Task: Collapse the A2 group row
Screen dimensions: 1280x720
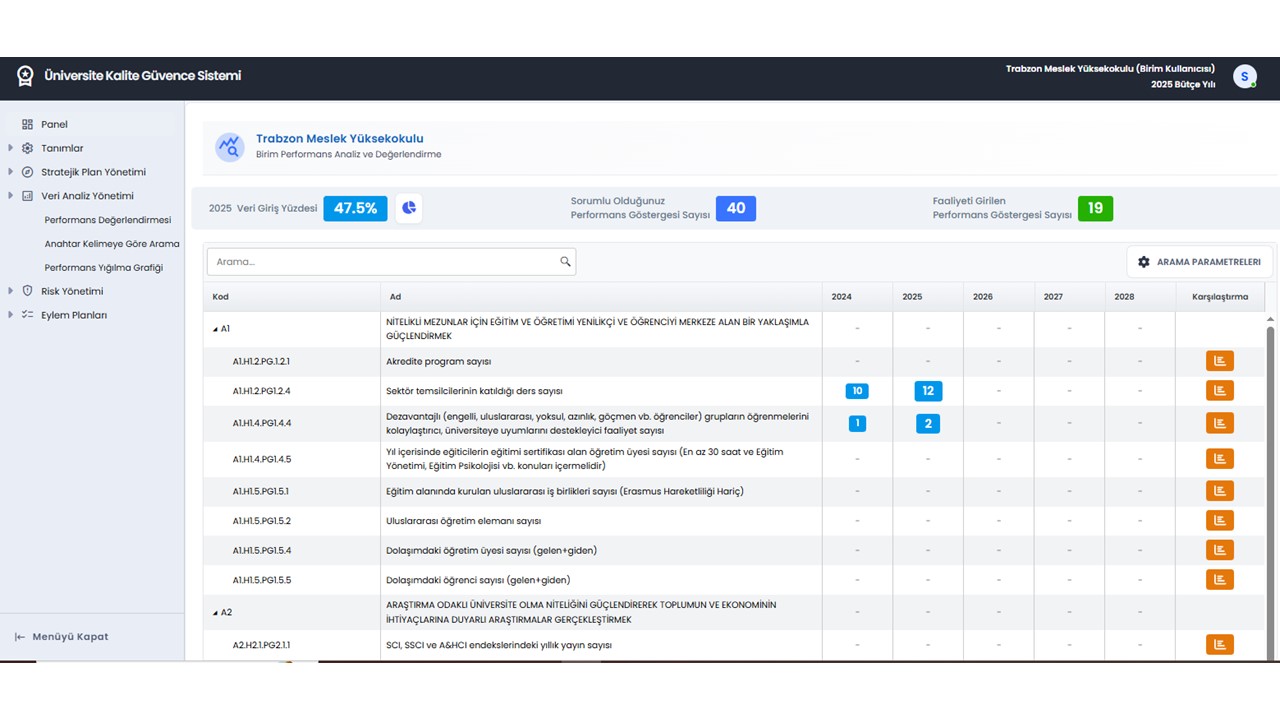Action: [215, 613]
